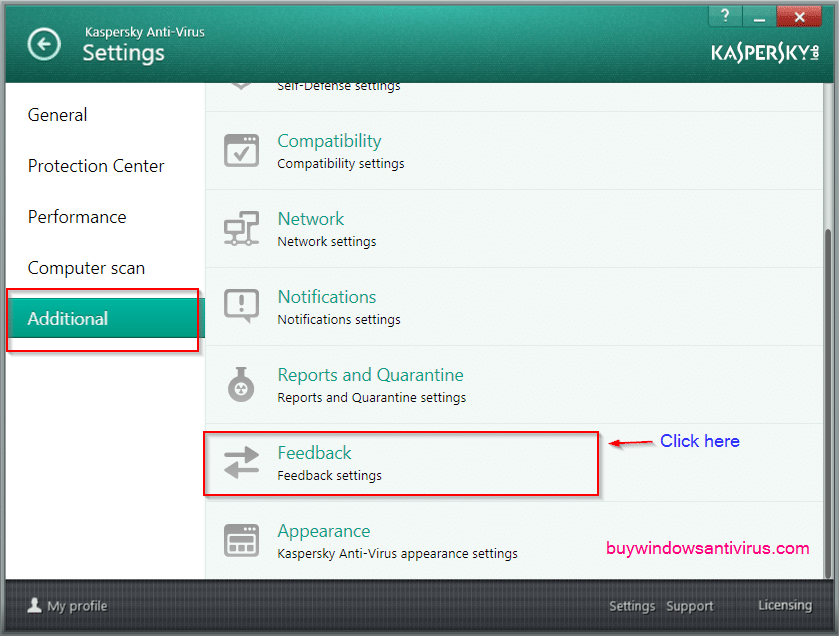
Task: Click the Reports and Quarantine flask icon
Action: click(x=241, y=384)
